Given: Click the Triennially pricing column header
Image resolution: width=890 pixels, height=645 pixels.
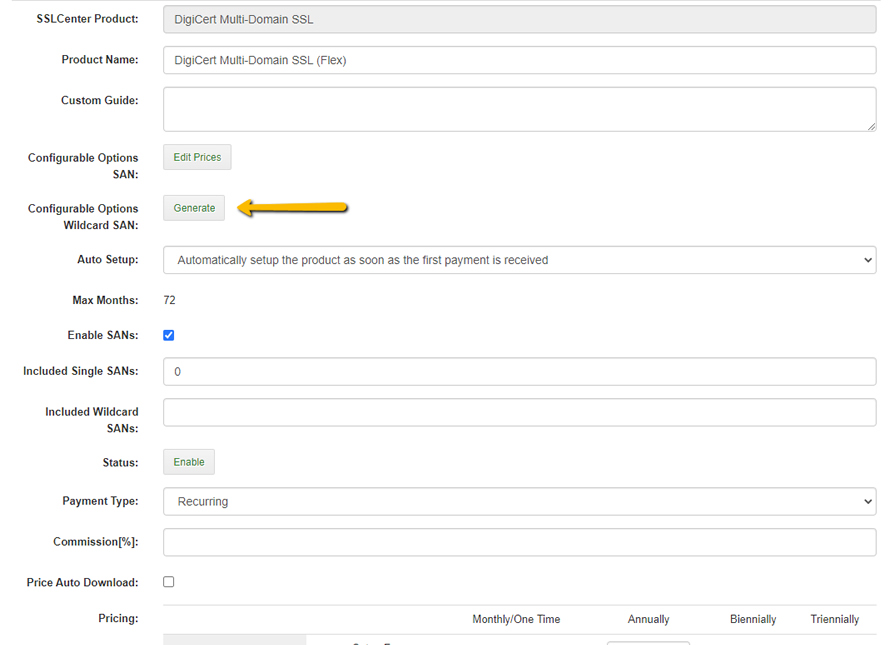Looking at the screenshot, I should click(834, 619).
